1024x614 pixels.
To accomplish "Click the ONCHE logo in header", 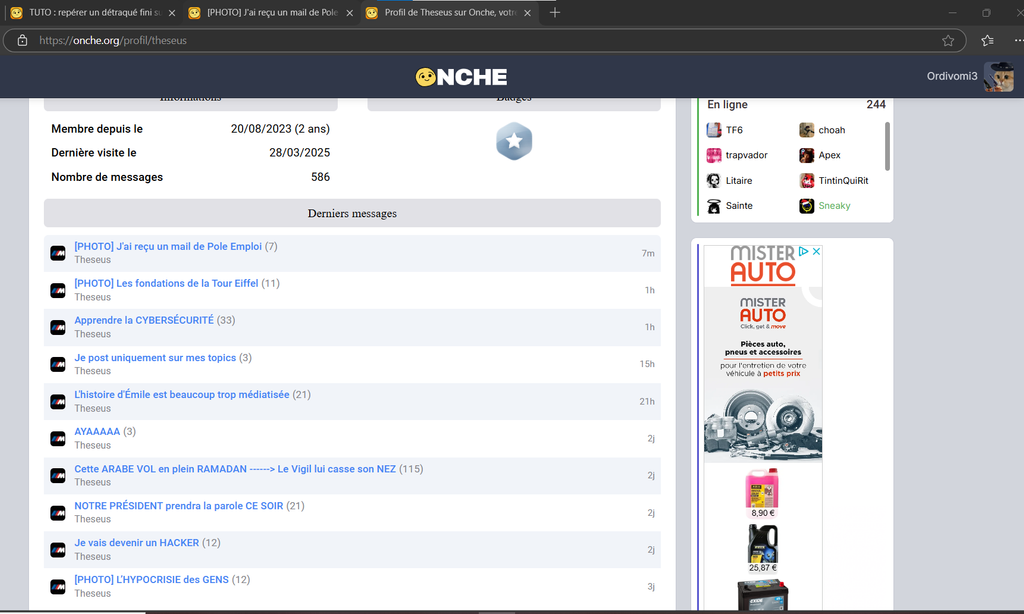I will pos(461,77).
